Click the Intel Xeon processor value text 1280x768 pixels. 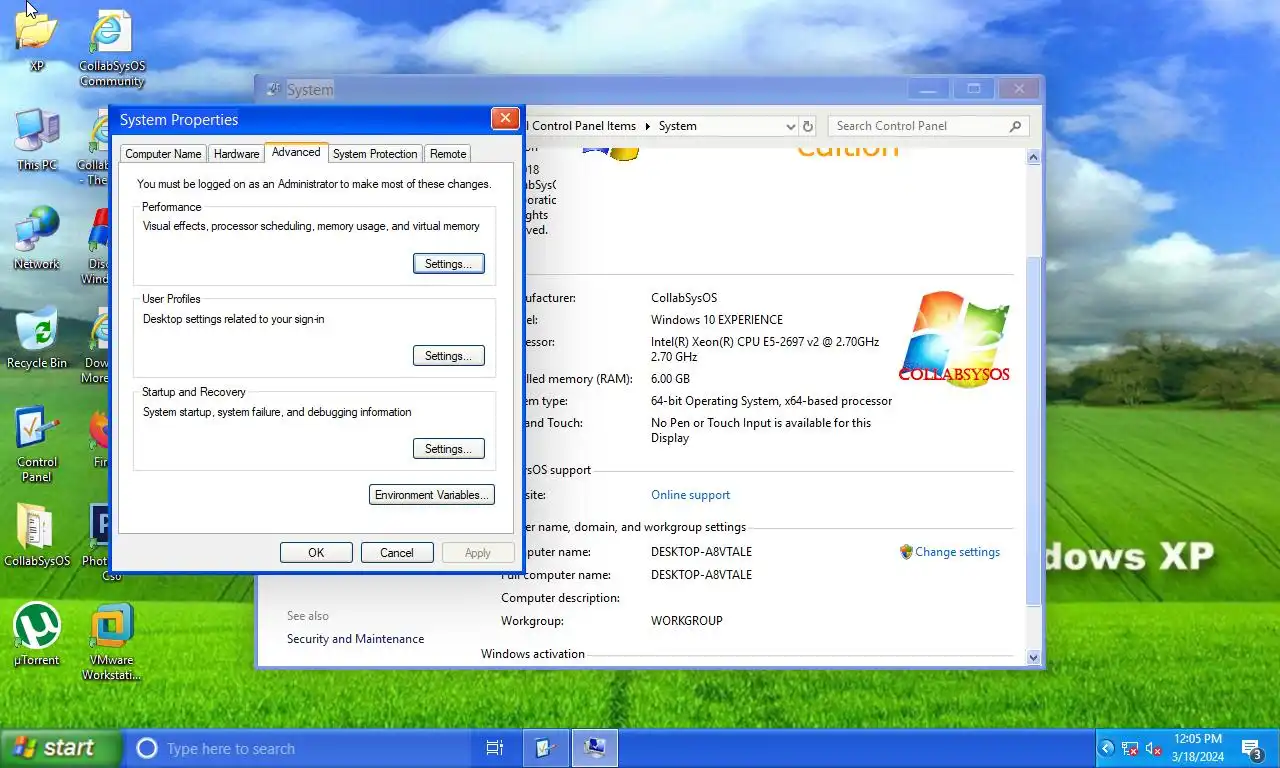click(x=765, y=349)
